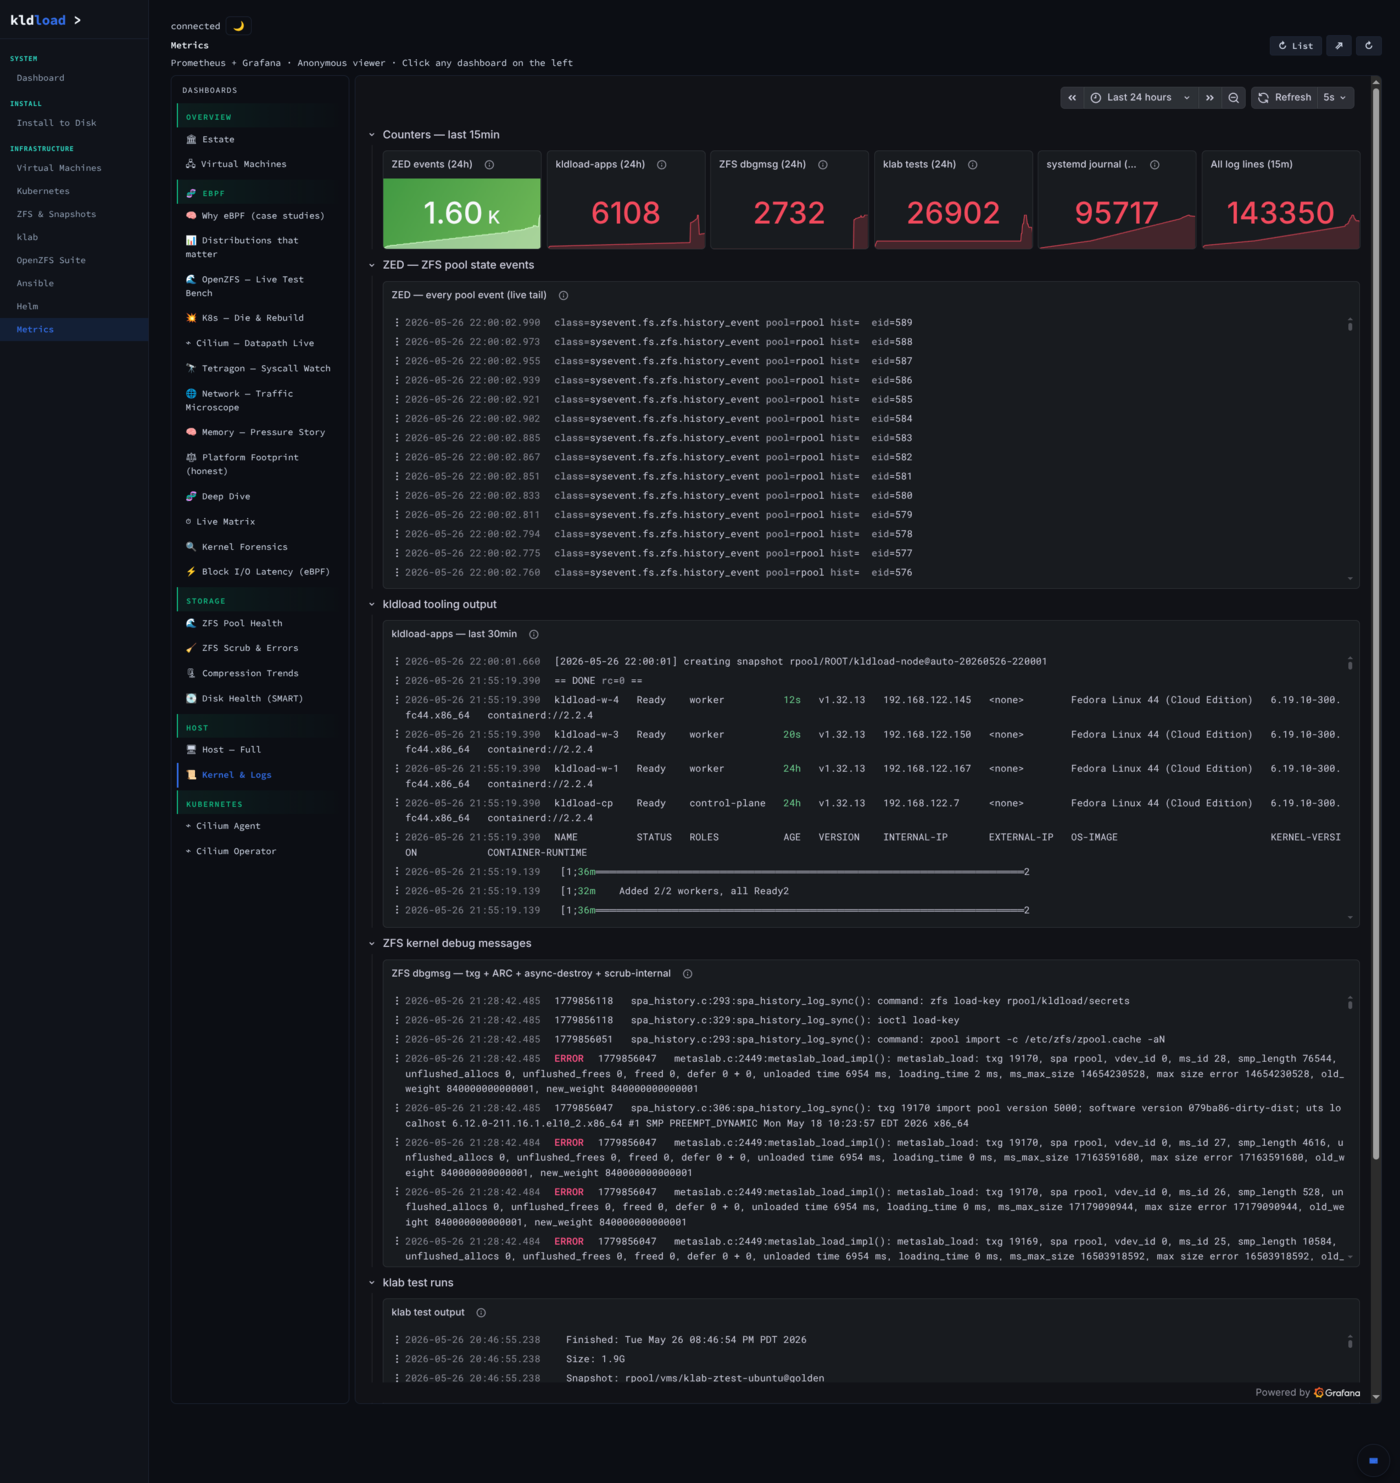Shift time range backward with double-left arrows

click(x=1072, y=97)
